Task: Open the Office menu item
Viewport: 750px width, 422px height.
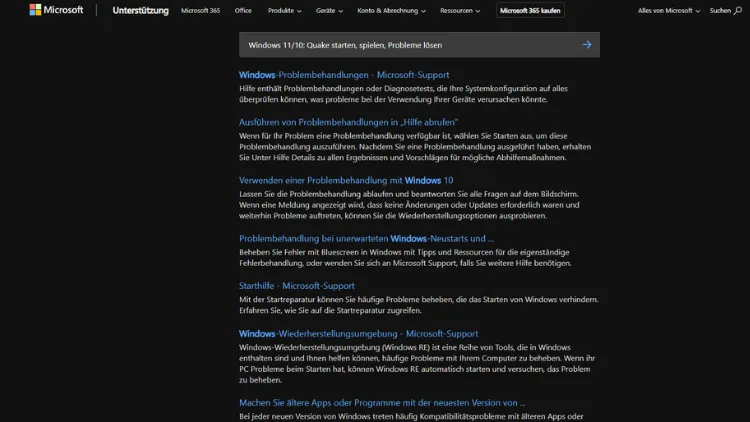Action: pos(243,11)
